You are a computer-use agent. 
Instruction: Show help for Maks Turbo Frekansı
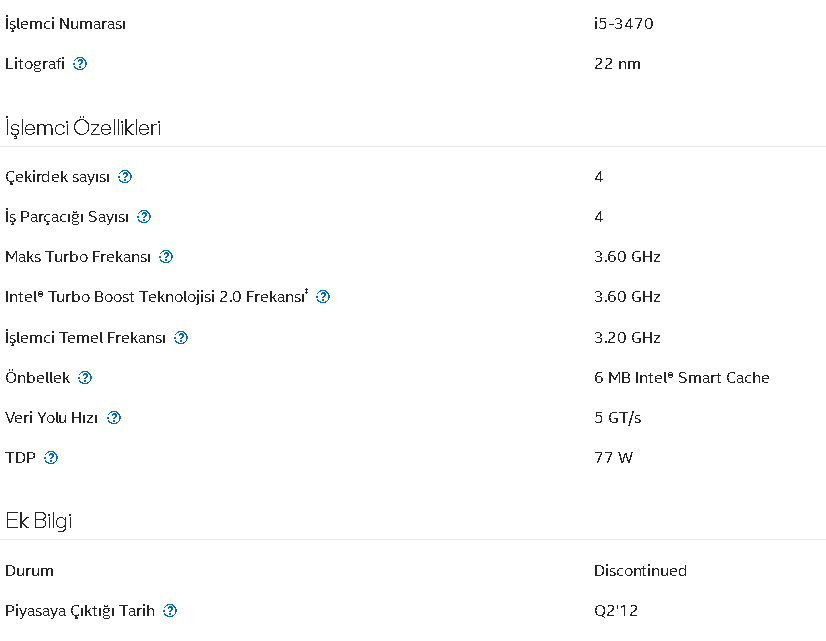click(x=166, y=257)
